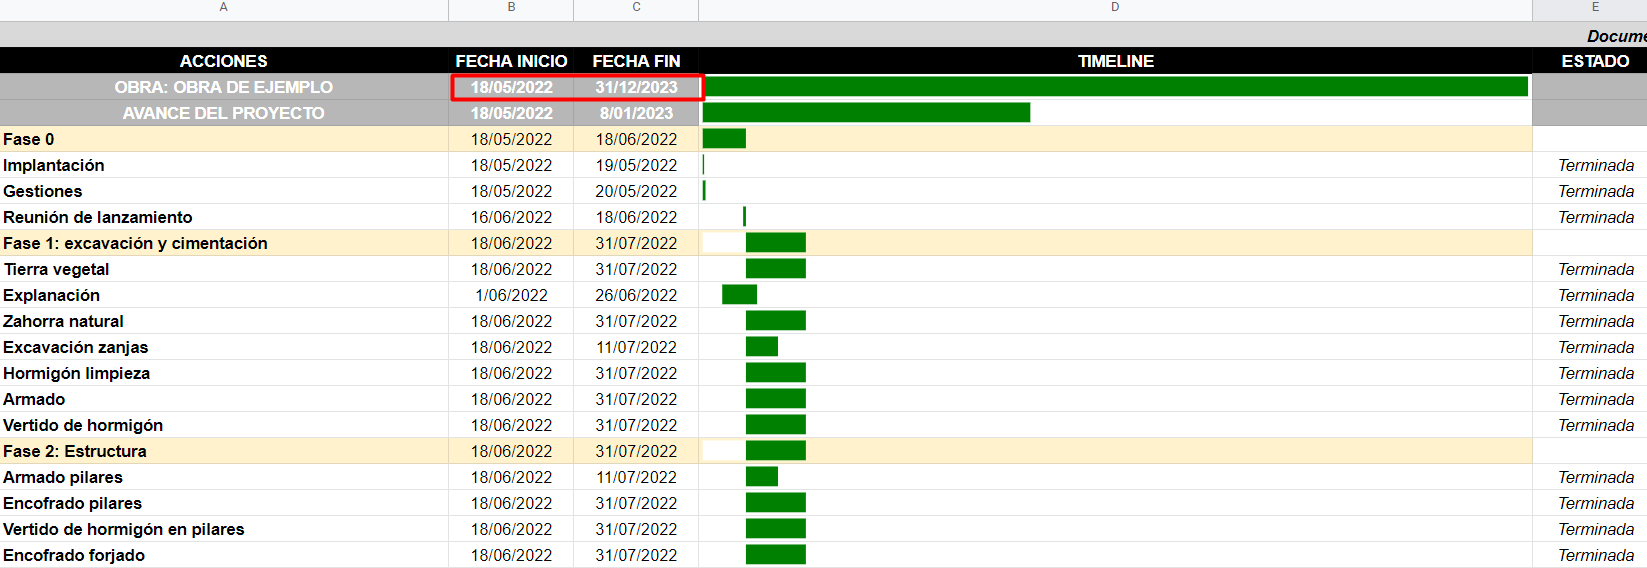Select the Explanación cell
Viewport: 1647px width, 568px height.
click(224, 295)
